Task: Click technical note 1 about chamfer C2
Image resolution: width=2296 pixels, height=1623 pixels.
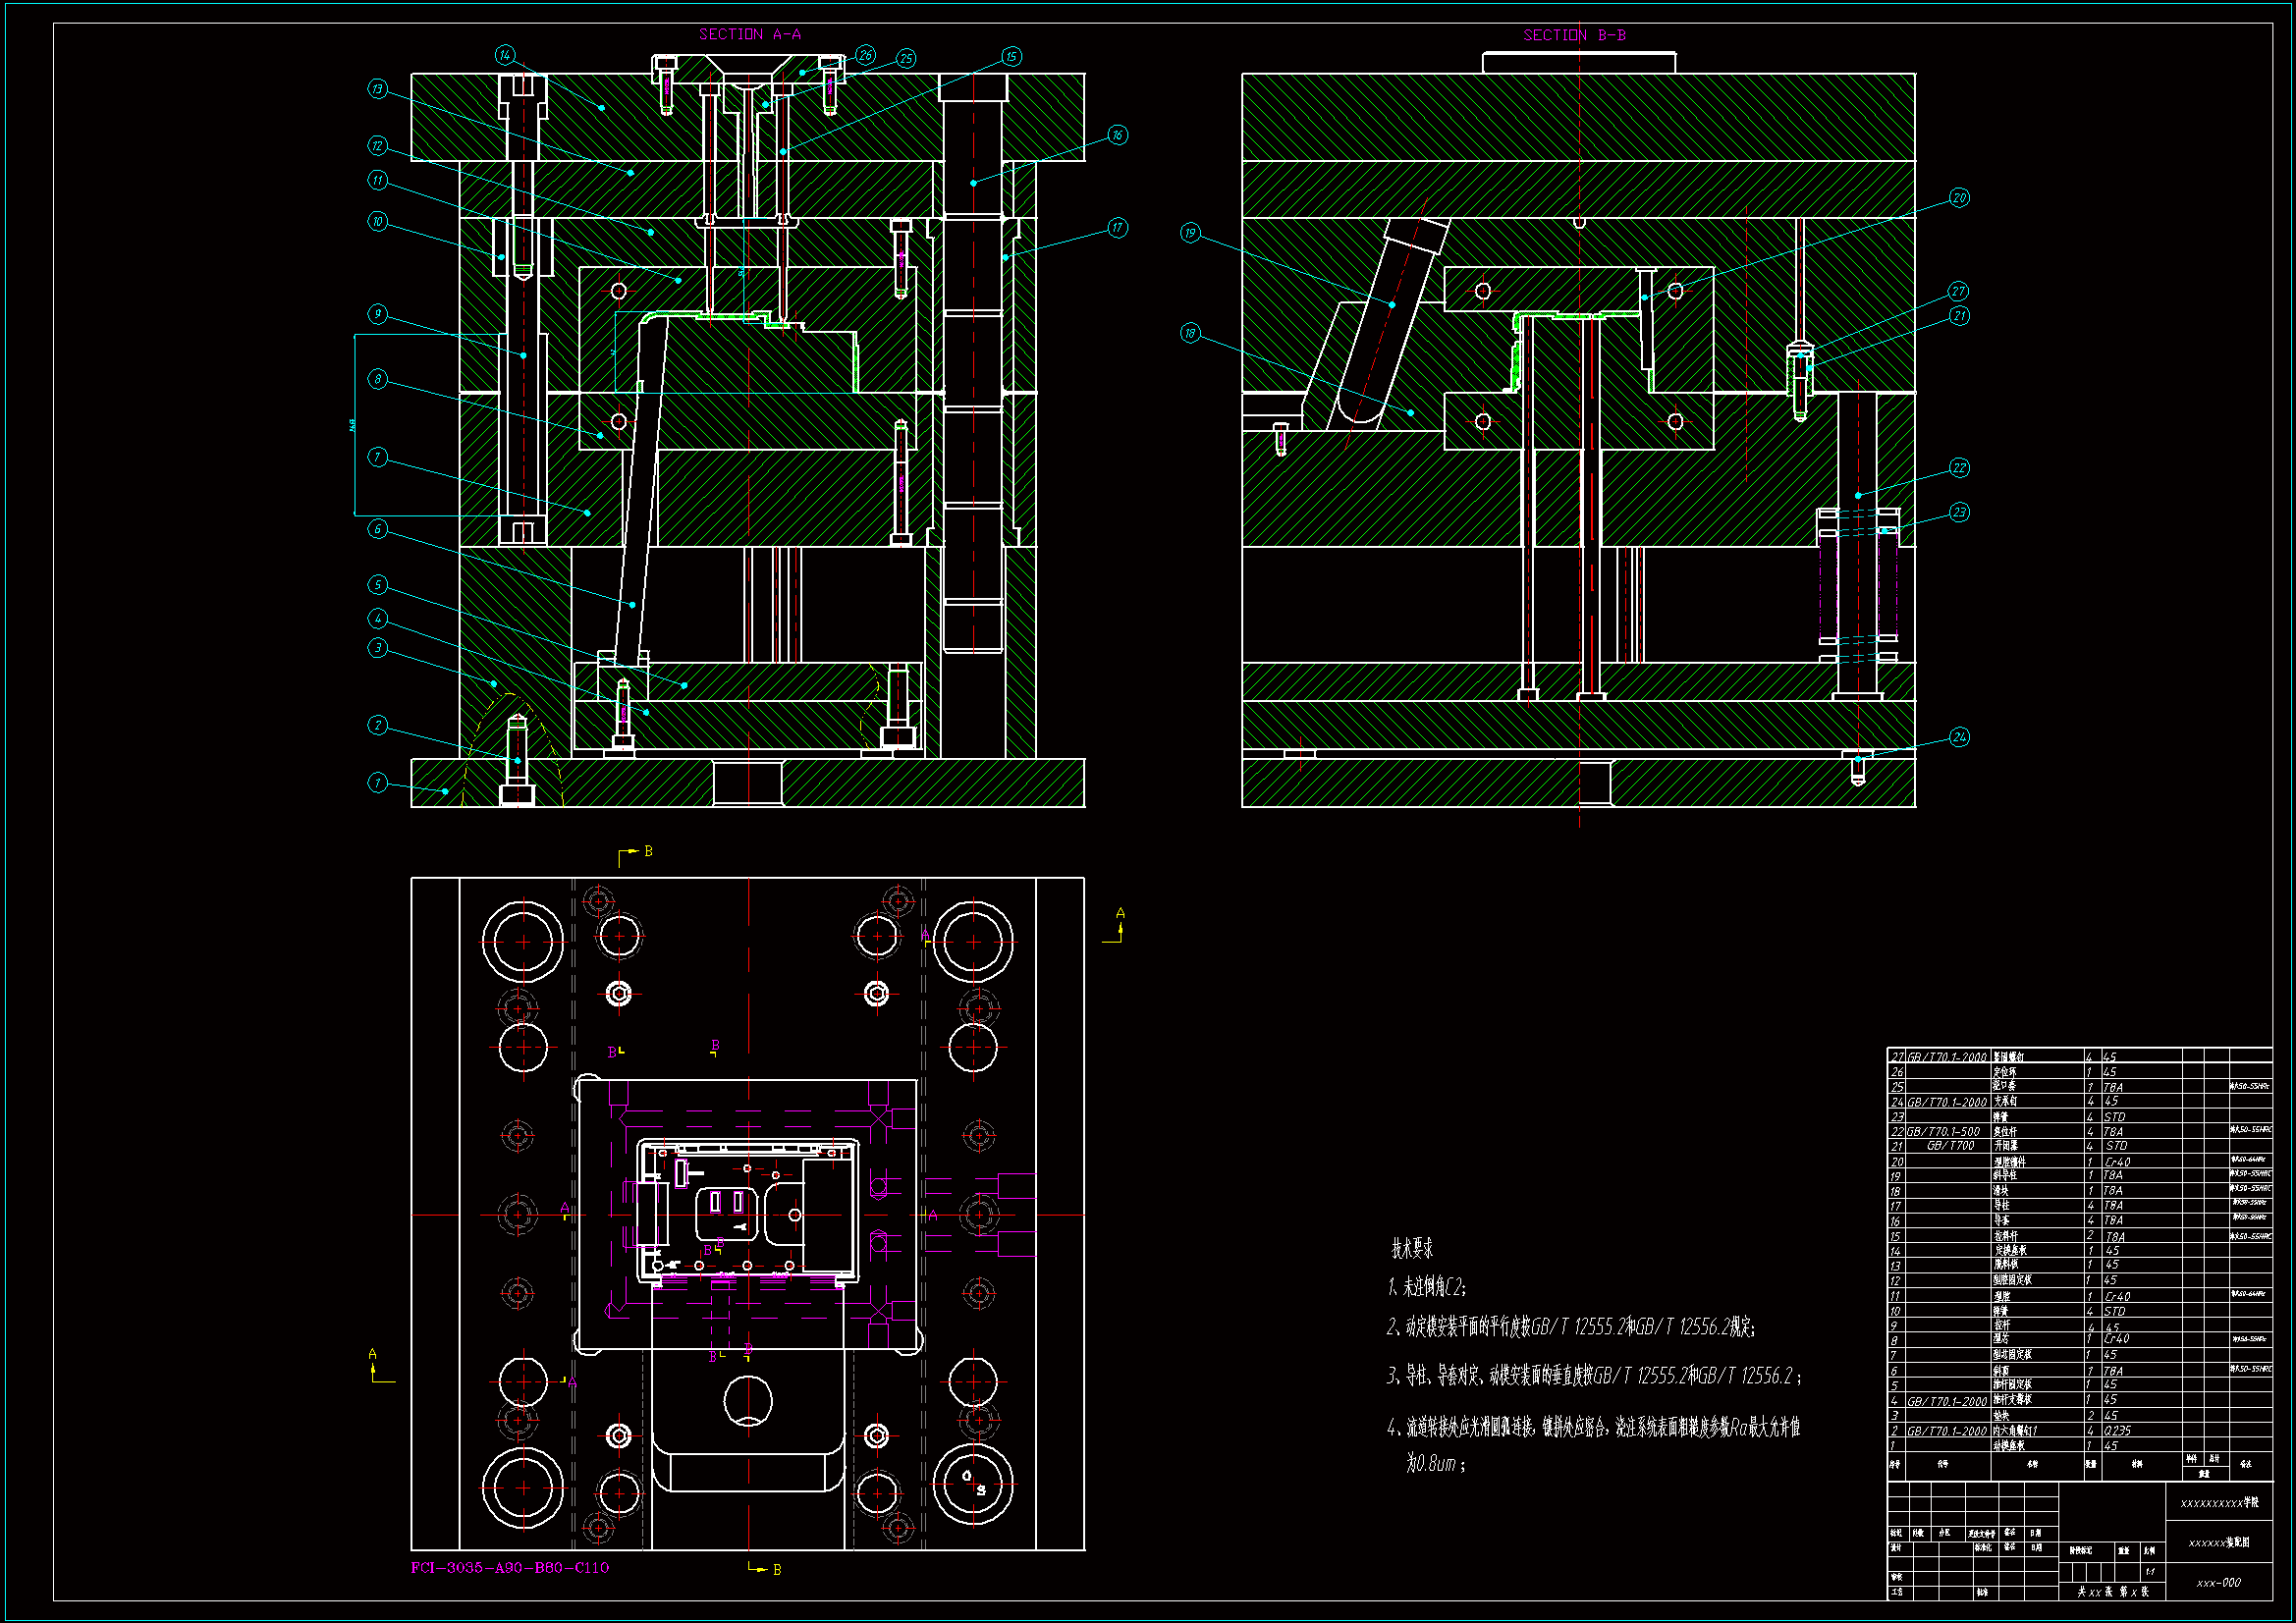Action: [1427, 1287]
